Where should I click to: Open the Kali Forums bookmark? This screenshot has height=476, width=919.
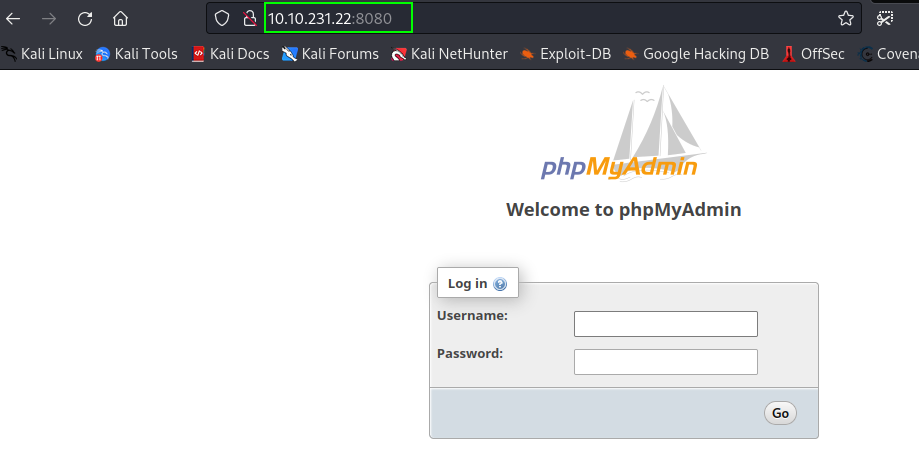pos(330,54)
